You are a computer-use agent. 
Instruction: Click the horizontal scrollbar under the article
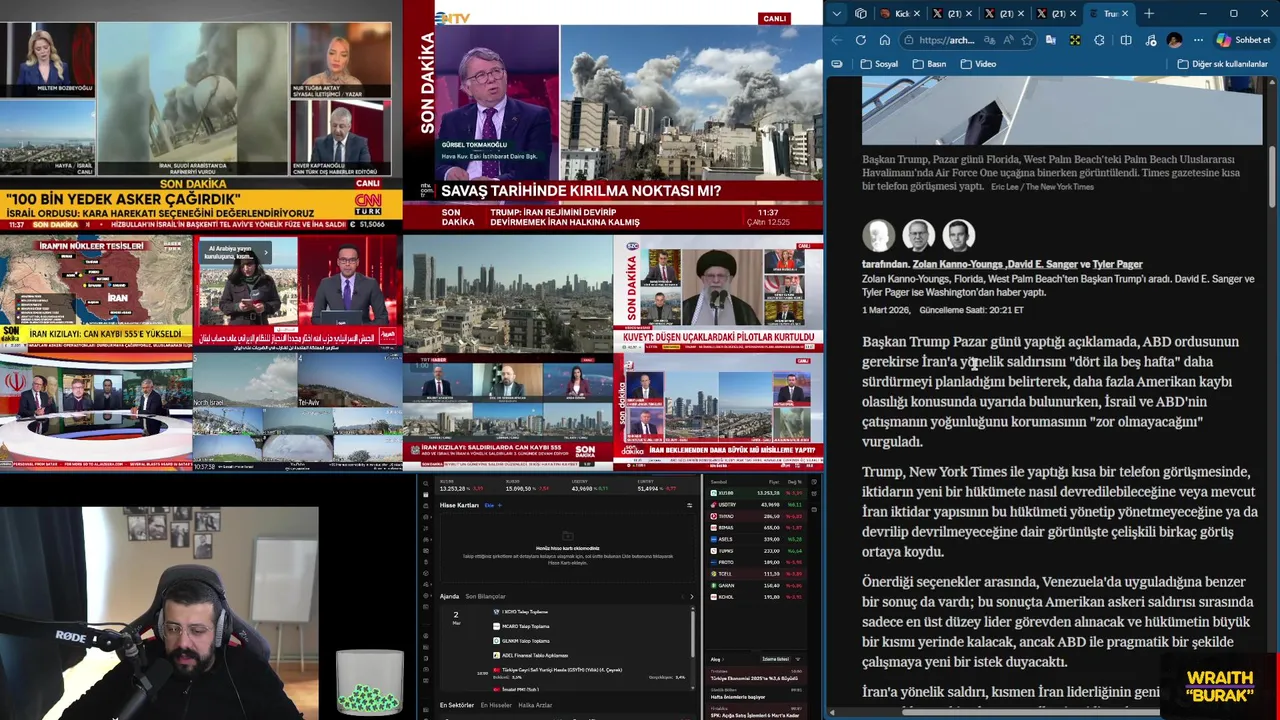pyautogui.click(x=1030, y=712)
